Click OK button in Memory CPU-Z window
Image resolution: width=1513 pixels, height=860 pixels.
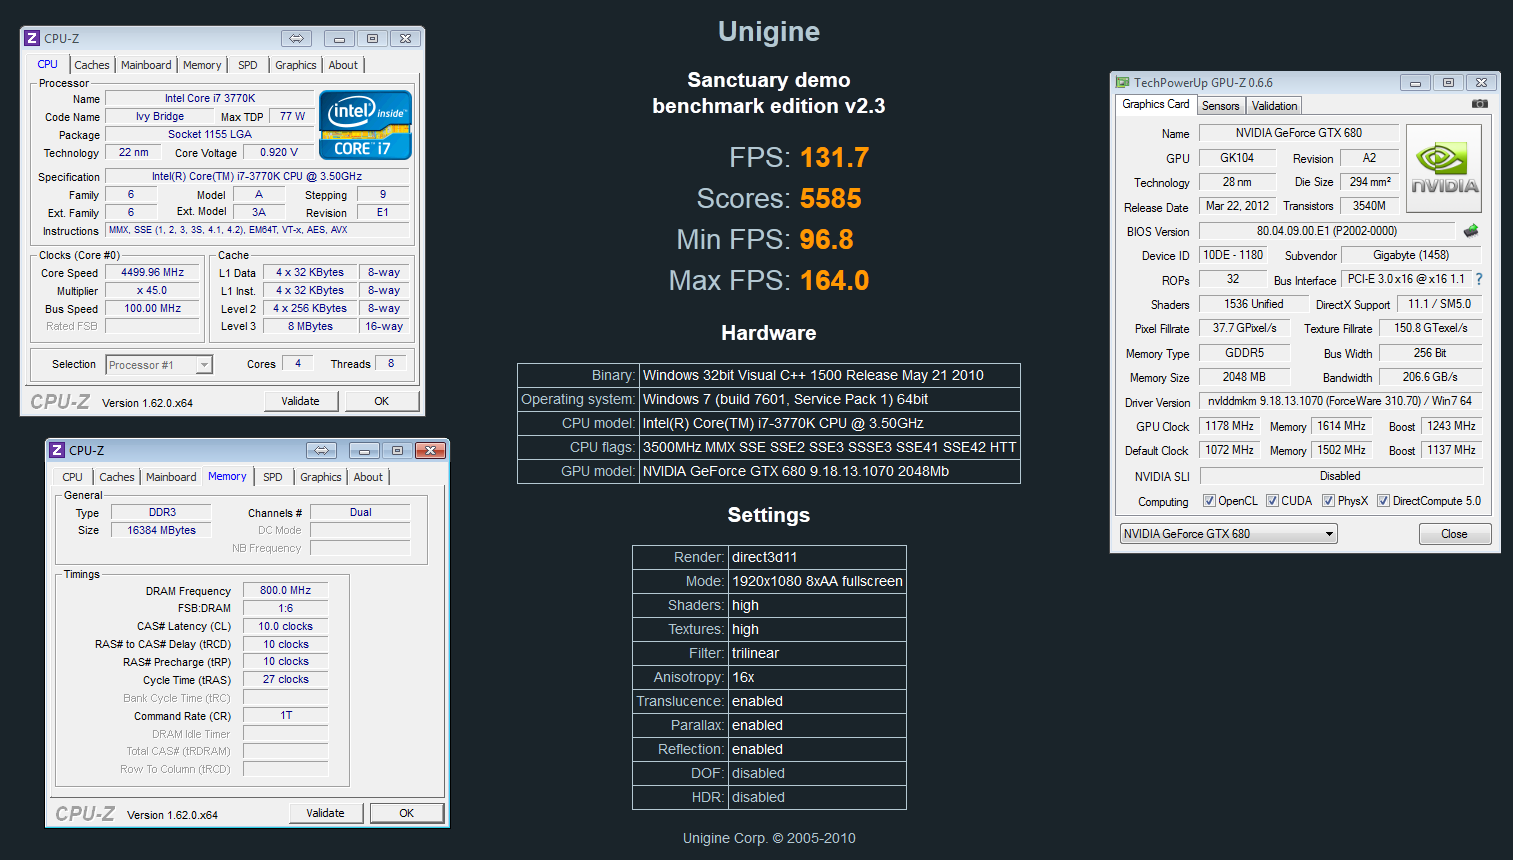tap(407, 813)
